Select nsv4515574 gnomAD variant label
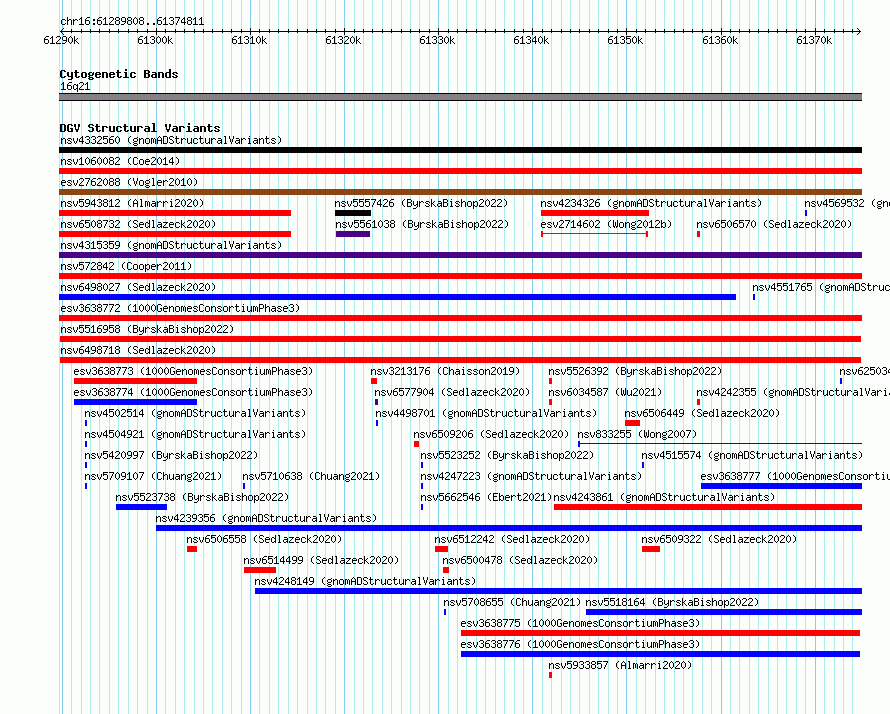The height and width of the screenshot is (714, 890). (x=752, y=455)
